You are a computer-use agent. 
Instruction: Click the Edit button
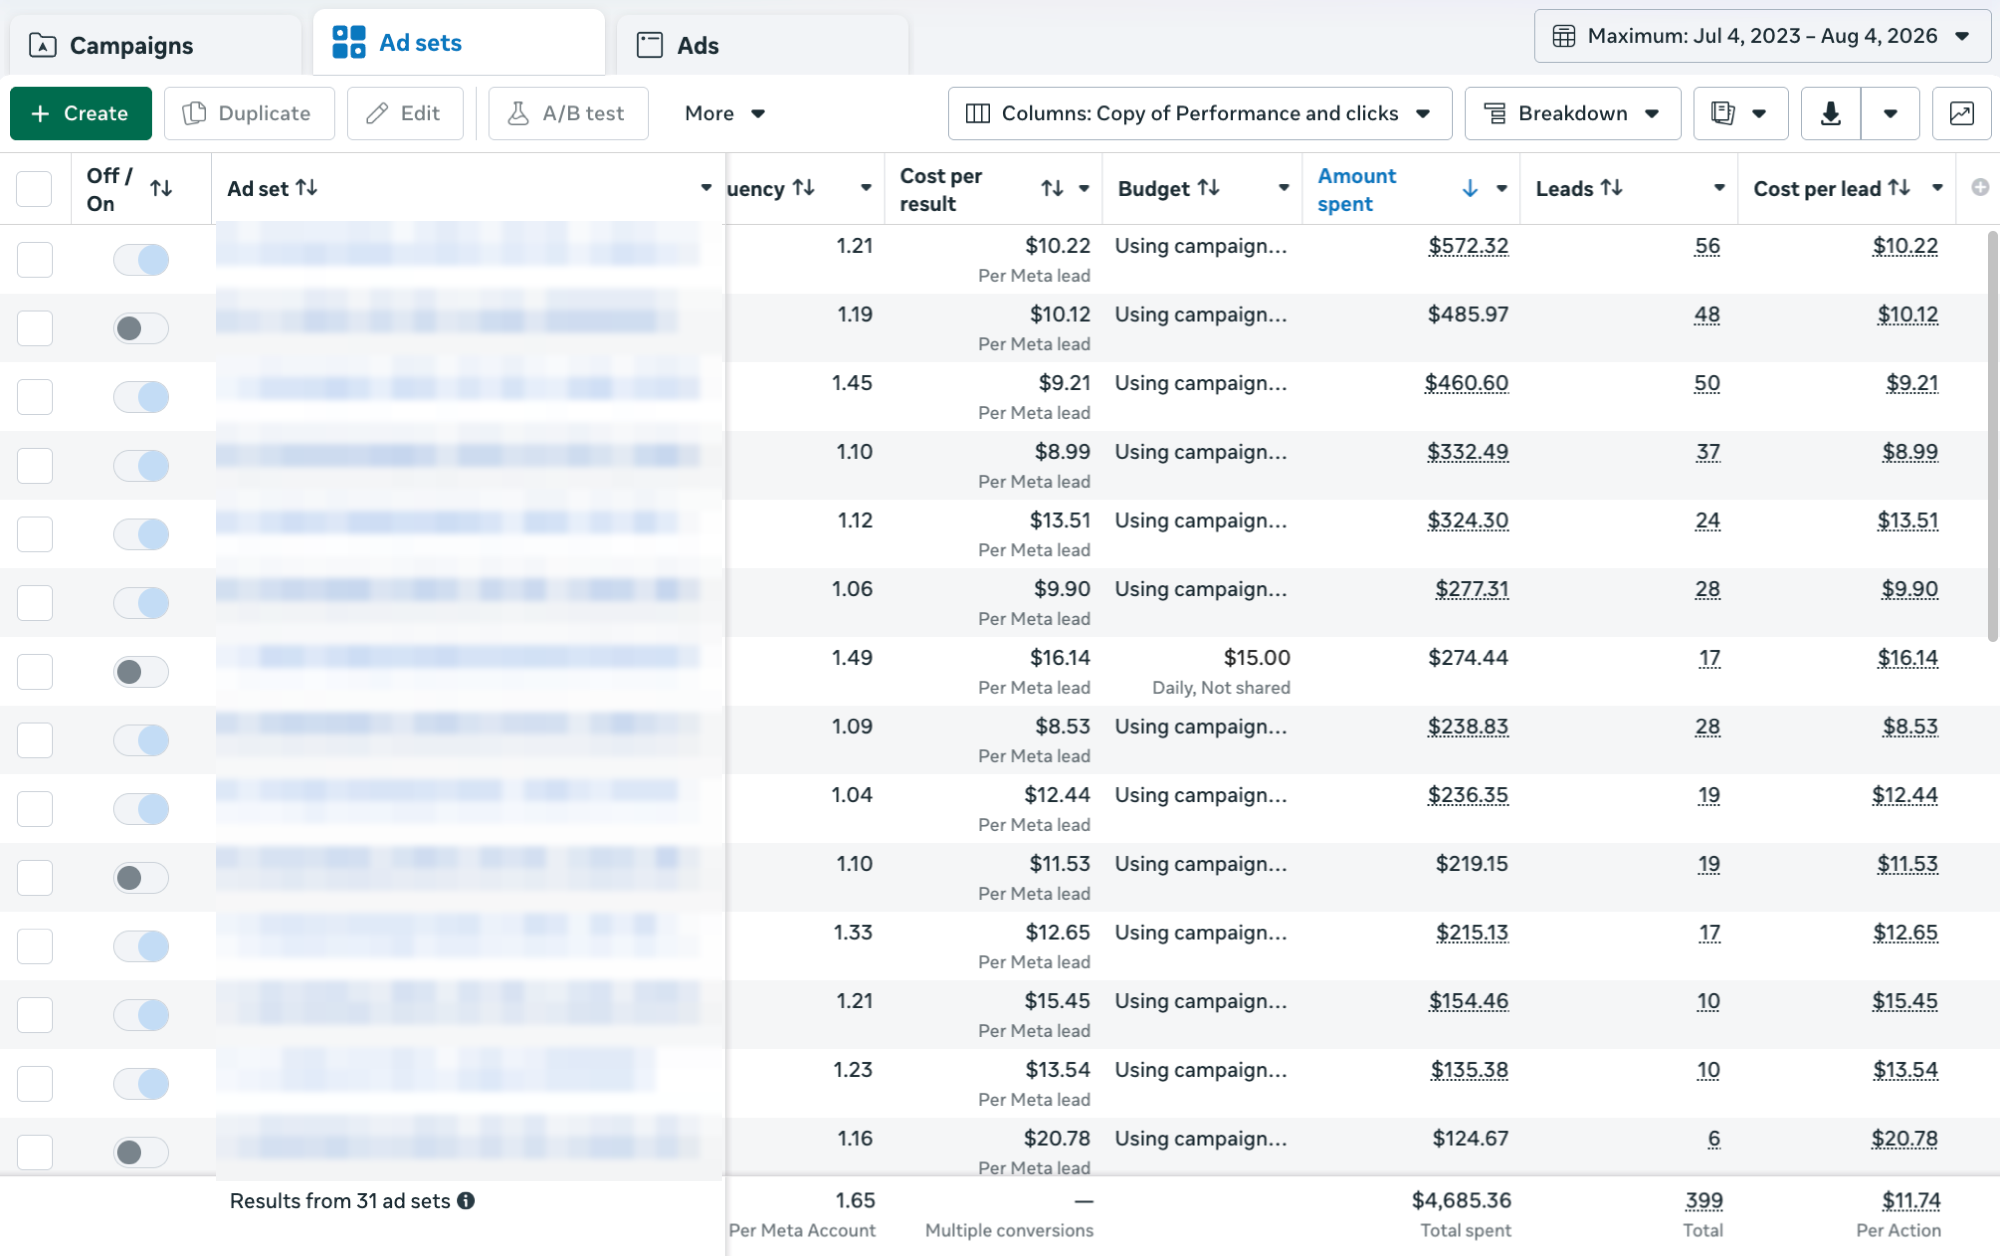(405, 113)
